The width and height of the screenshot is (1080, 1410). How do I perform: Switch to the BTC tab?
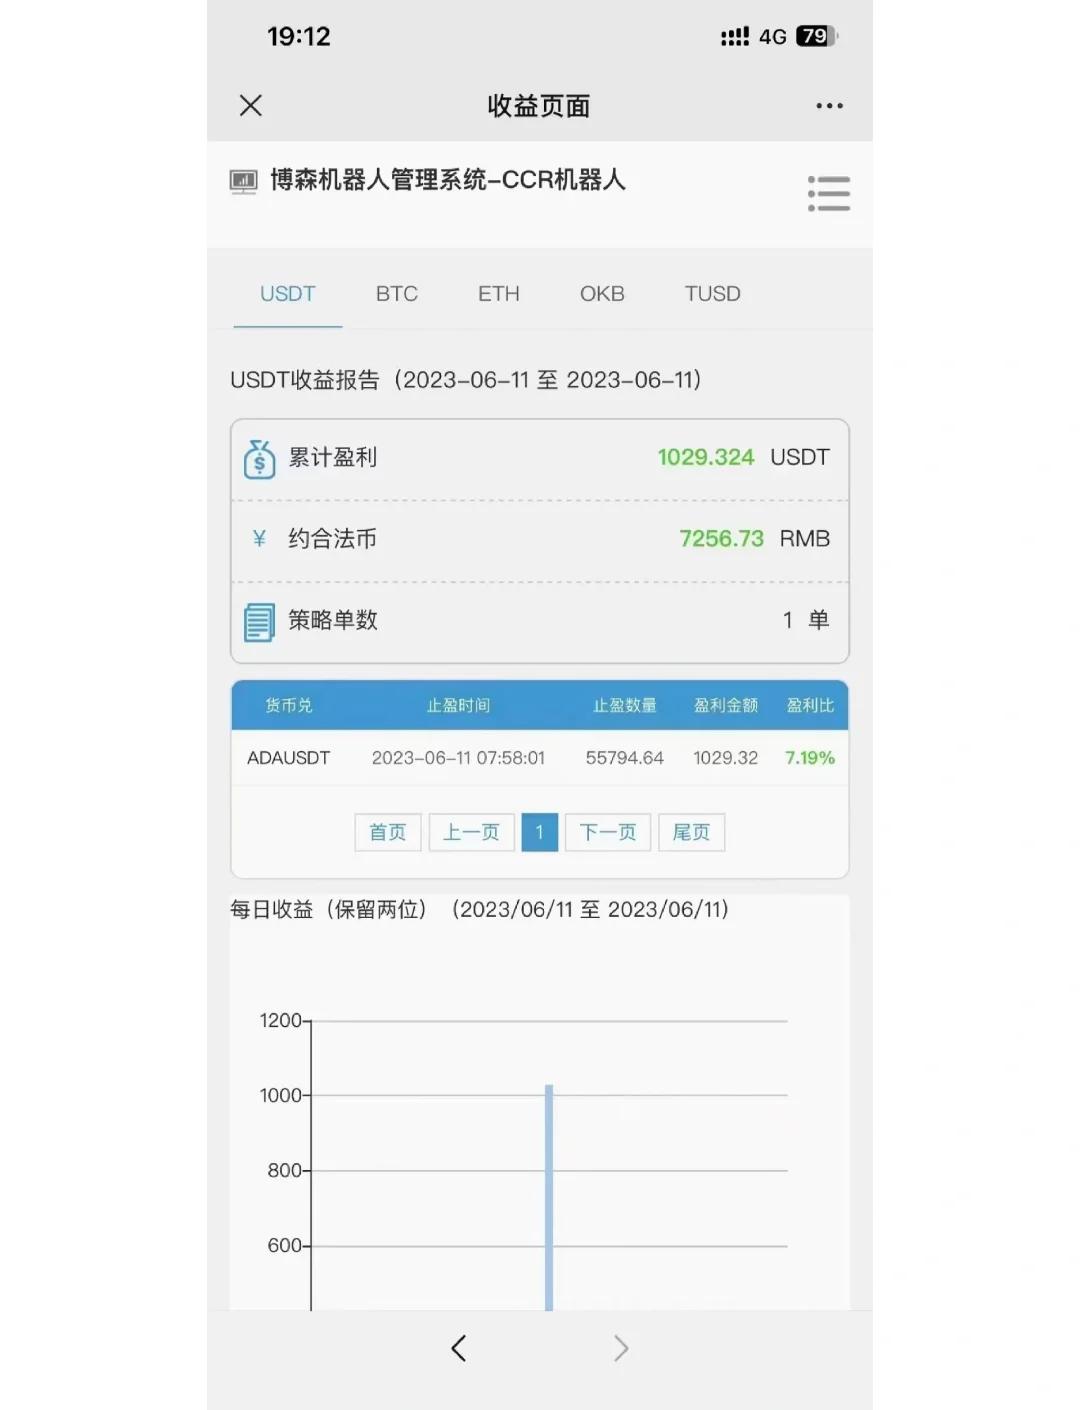[x=397, y=293]
